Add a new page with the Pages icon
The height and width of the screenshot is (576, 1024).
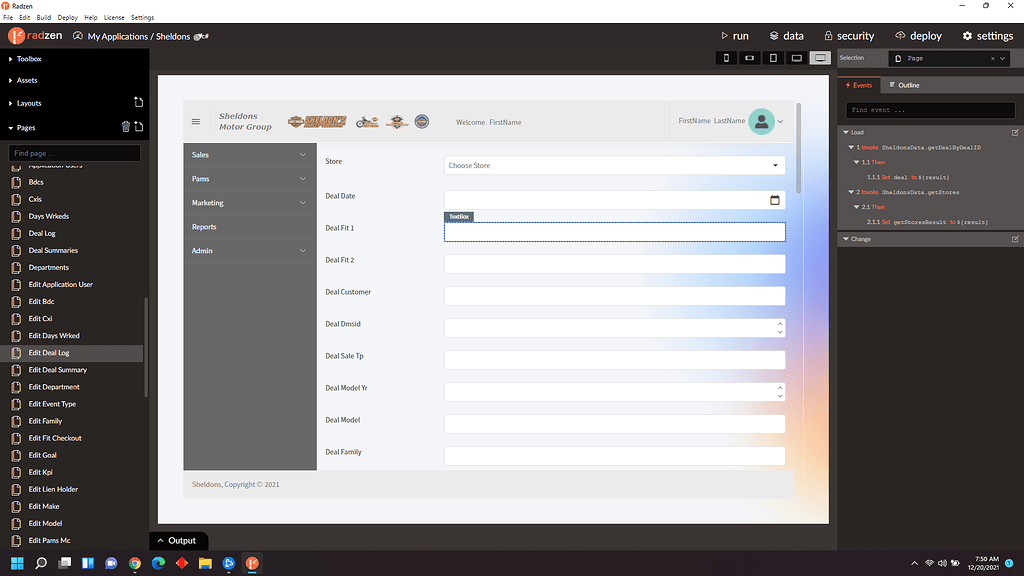tap(139, 127)
